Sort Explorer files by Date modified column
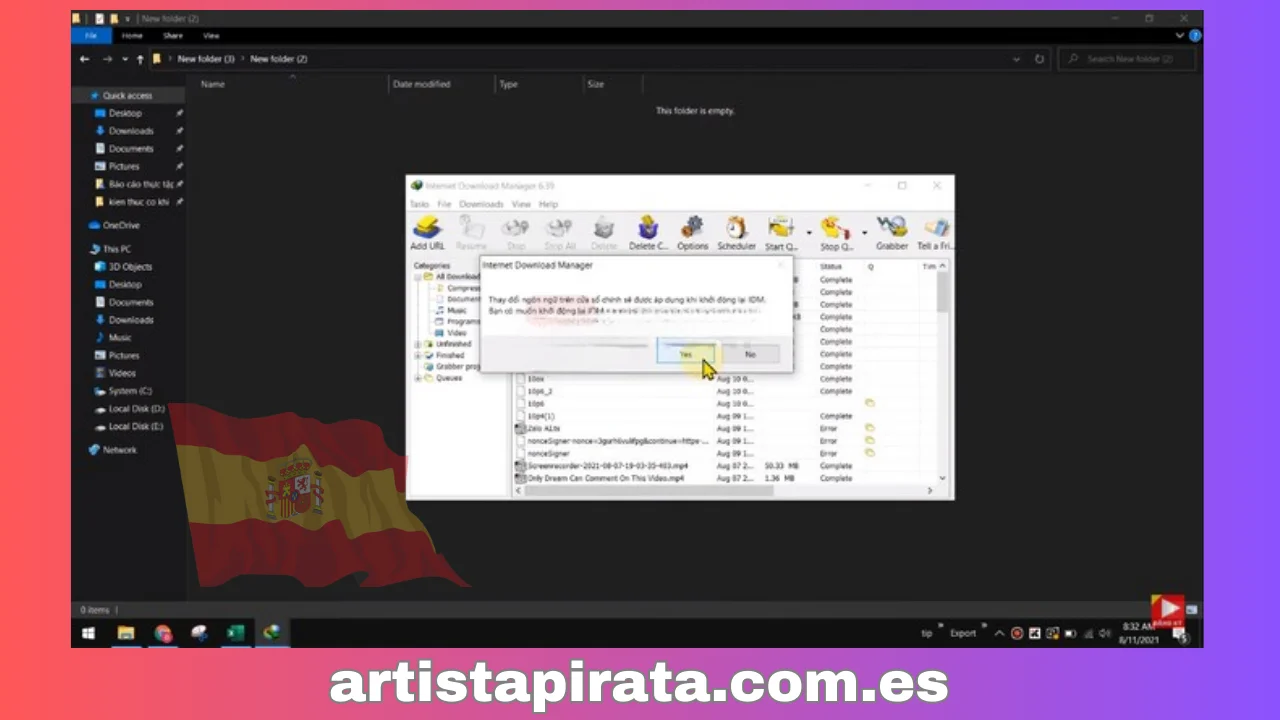Image resolution: width=1280 pixels, height=720 pixels. click(422, 84)
